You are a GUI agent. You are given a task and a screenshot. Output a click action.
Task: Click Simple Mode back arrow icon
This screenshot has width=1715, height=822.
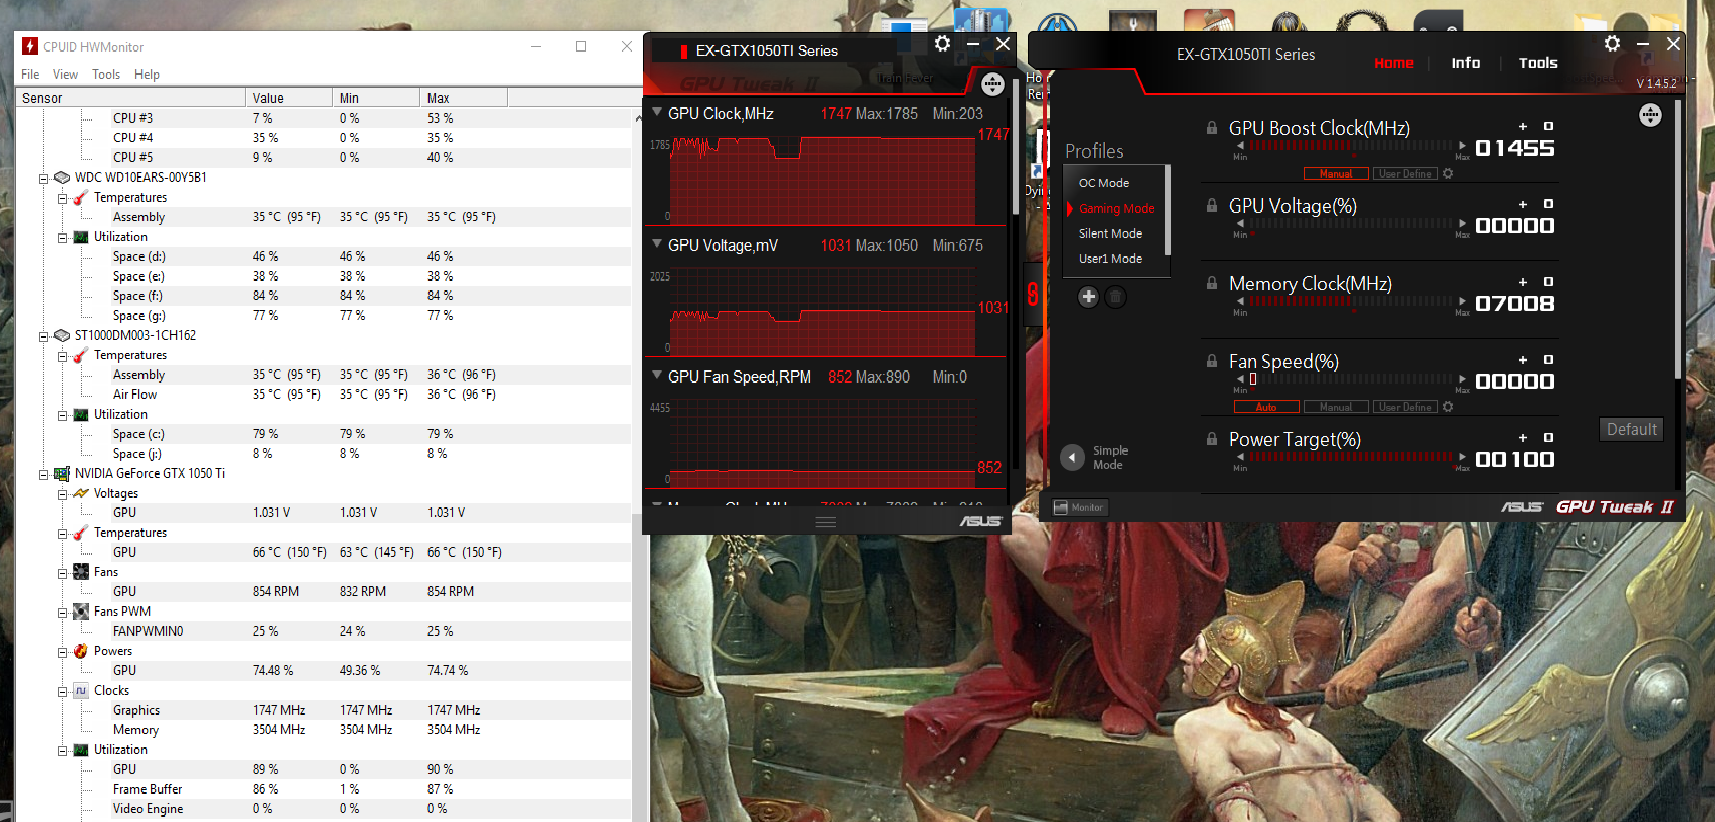click(x=1072, y=457)
